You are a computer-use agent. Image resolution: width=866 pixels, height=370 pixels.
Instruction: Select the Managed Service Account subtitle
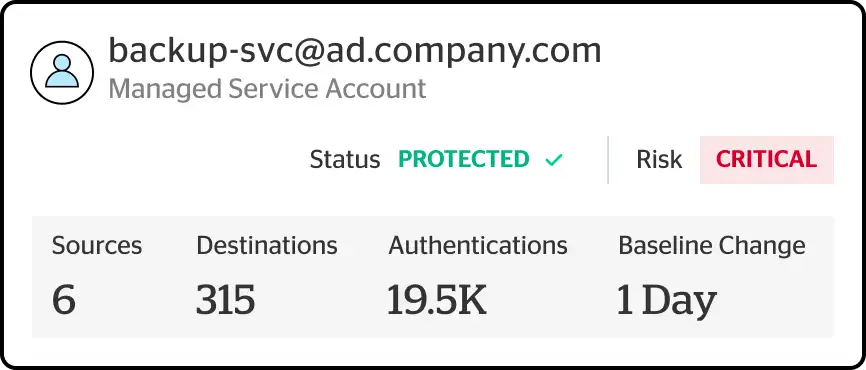click(x=267, y=89)
